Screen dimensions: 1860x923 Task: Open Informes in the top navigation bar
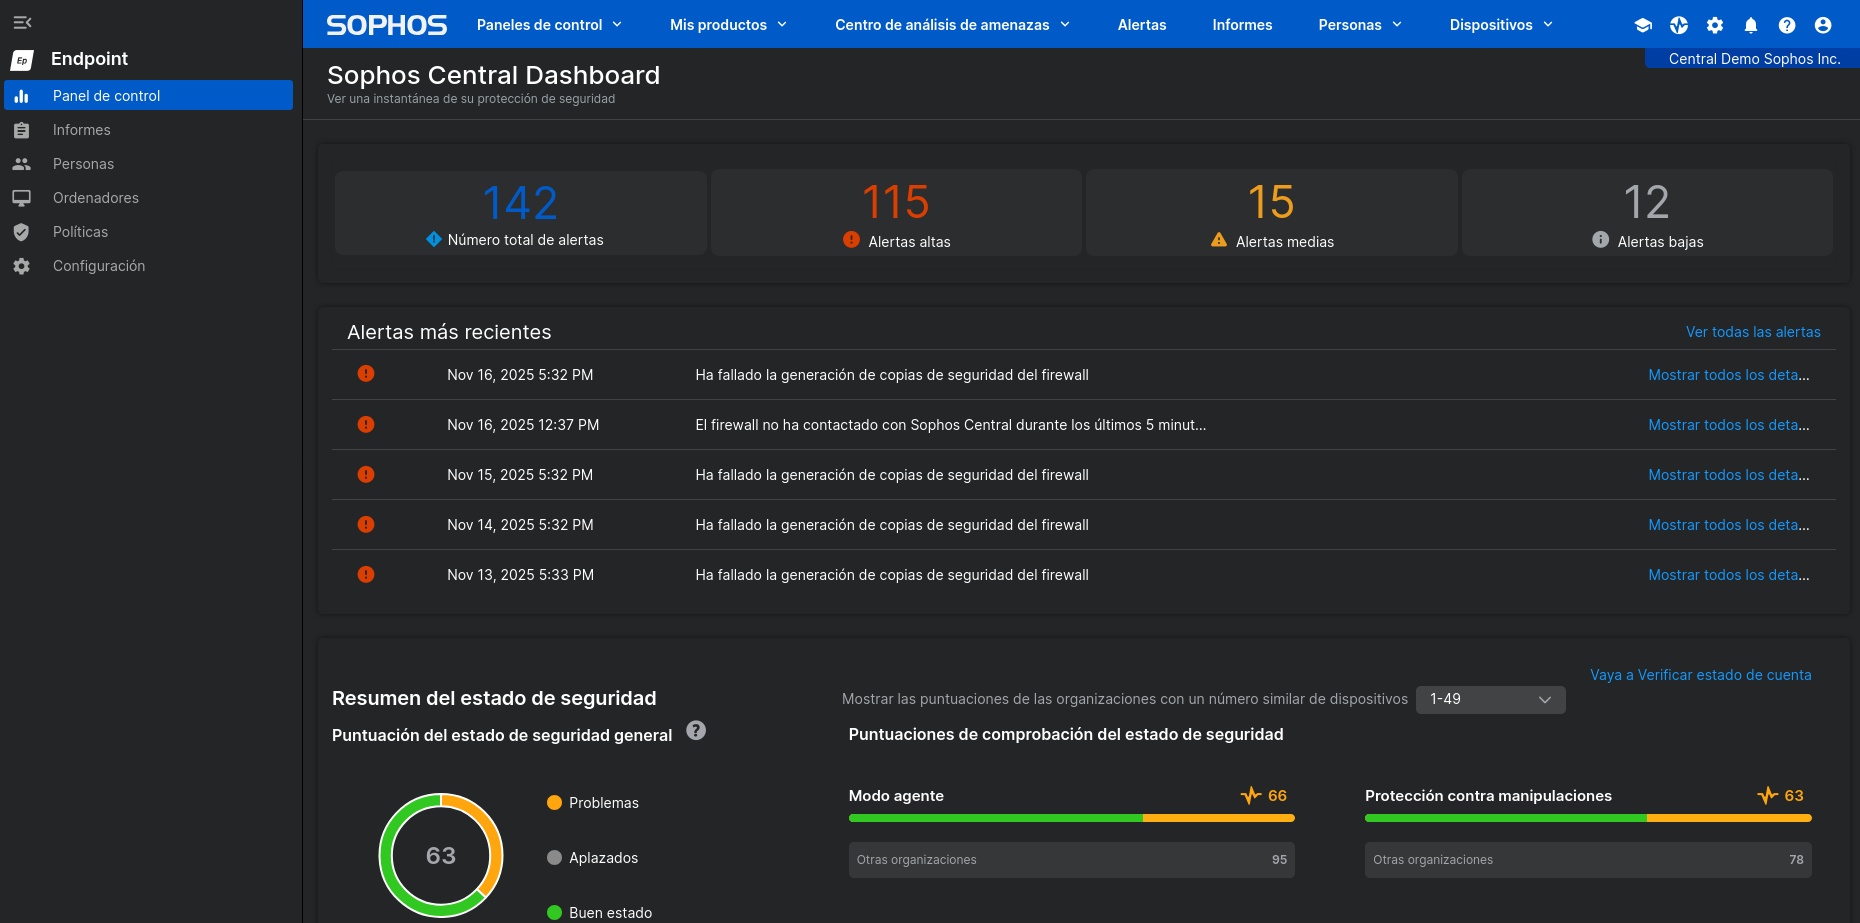1242,25
